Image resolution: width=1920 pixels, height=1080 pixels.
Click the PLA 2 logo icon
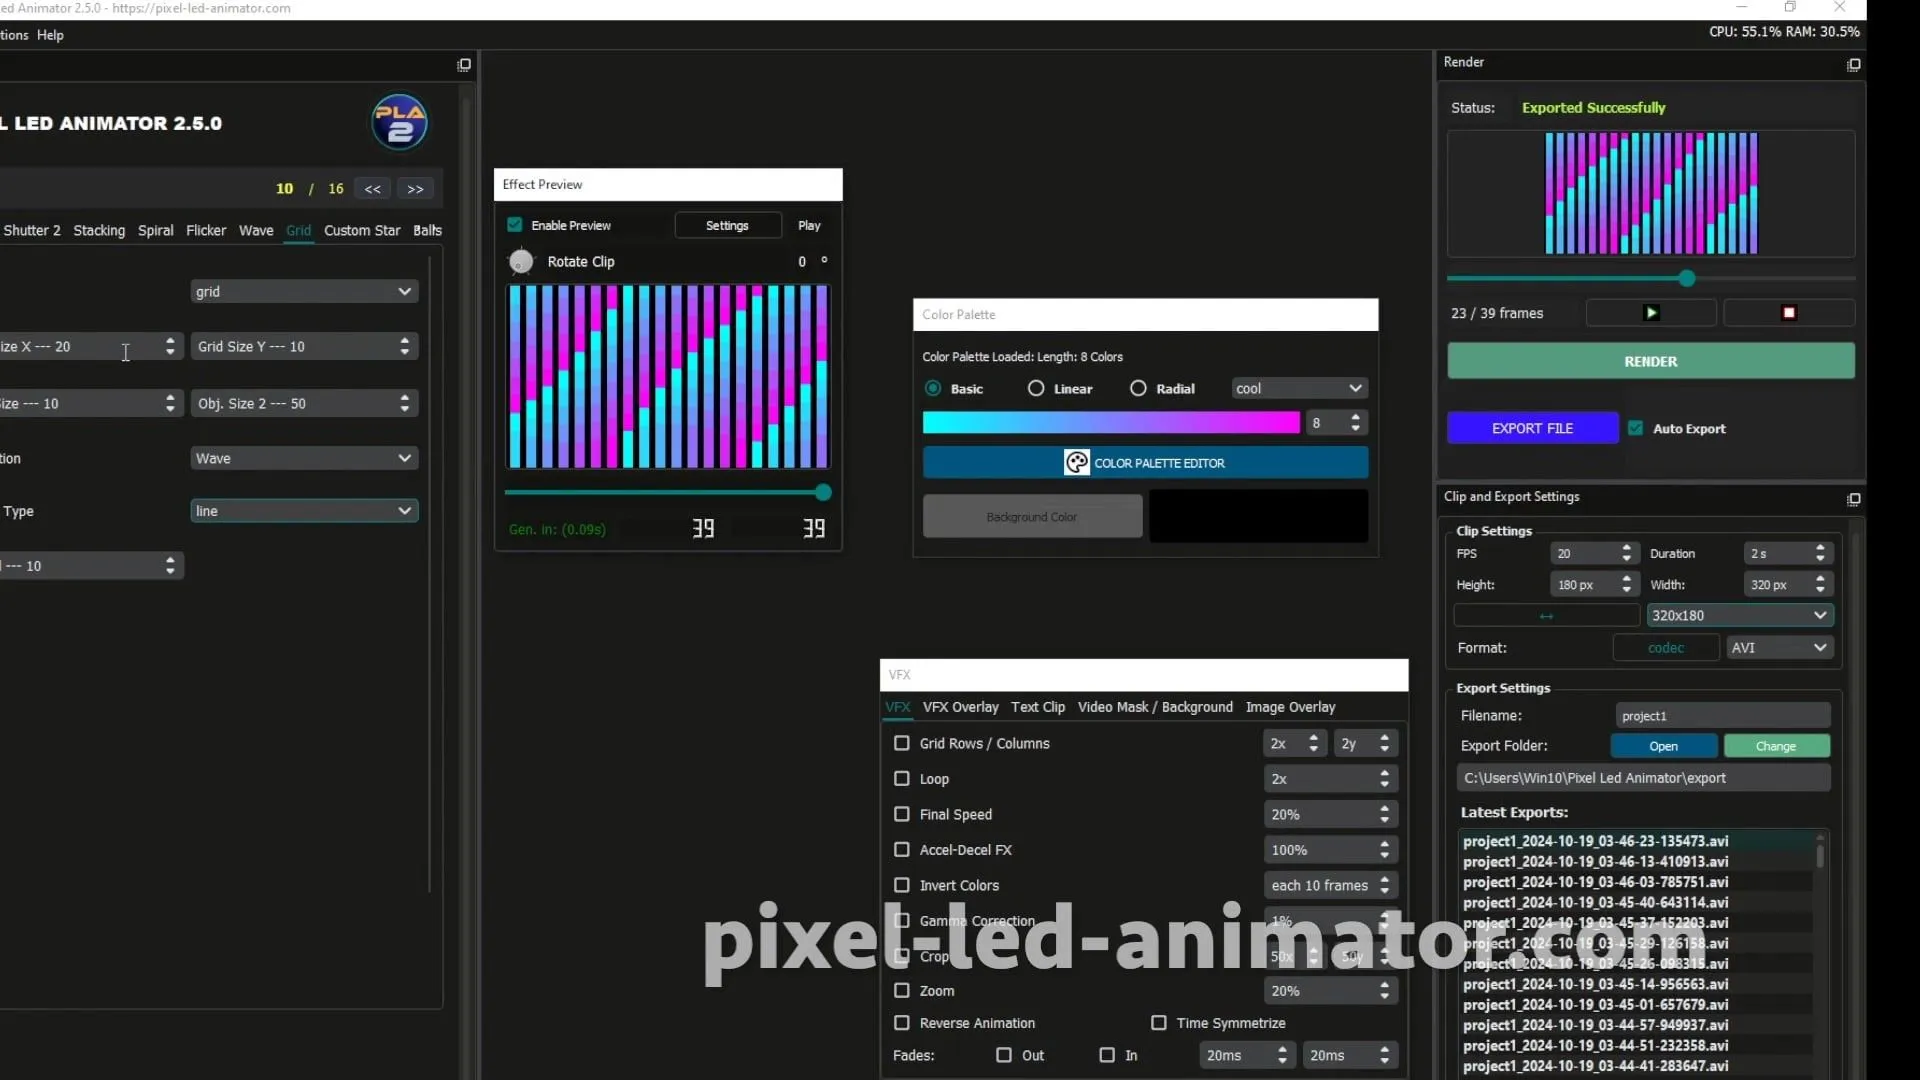pyautogui.click(x=400, y=122)
